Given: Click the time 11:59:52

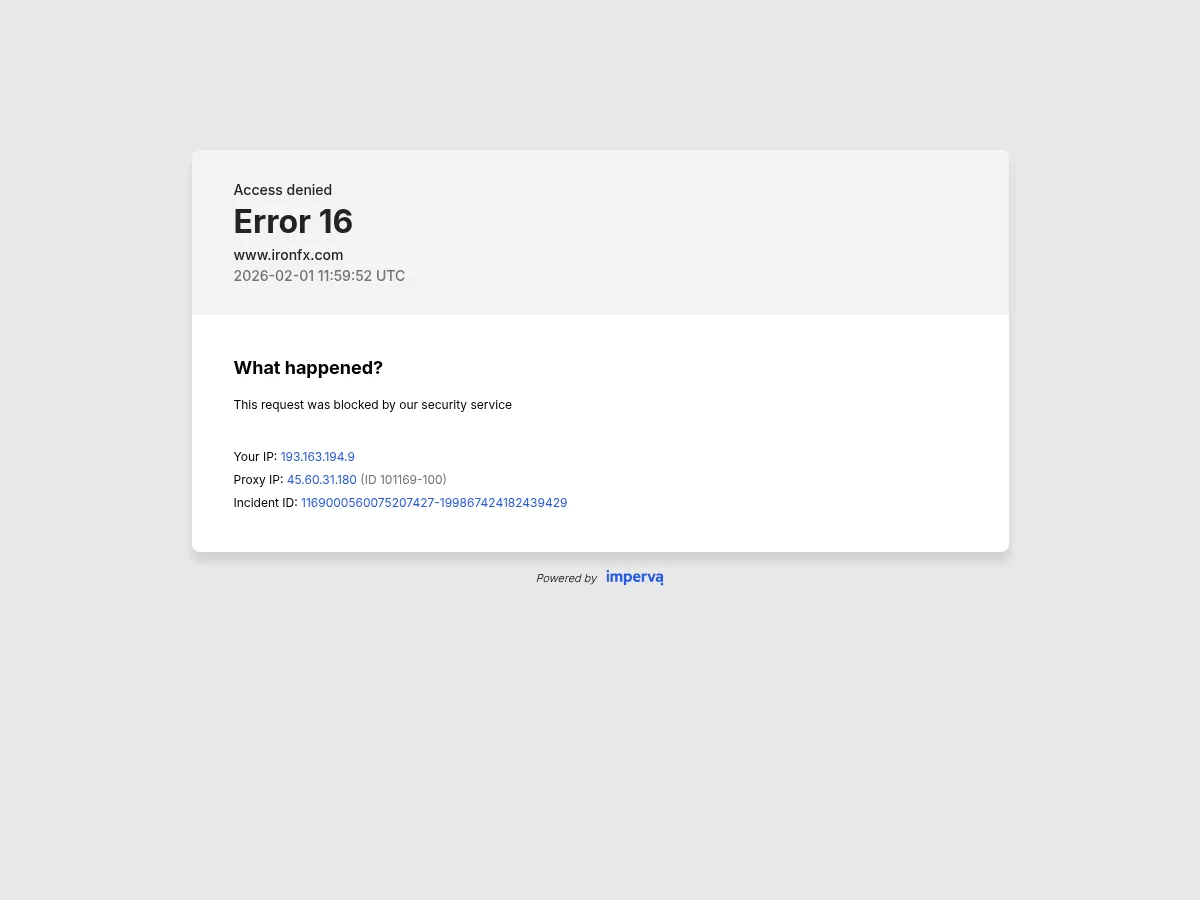Looking at the screenshot, I should pos(345,276).
